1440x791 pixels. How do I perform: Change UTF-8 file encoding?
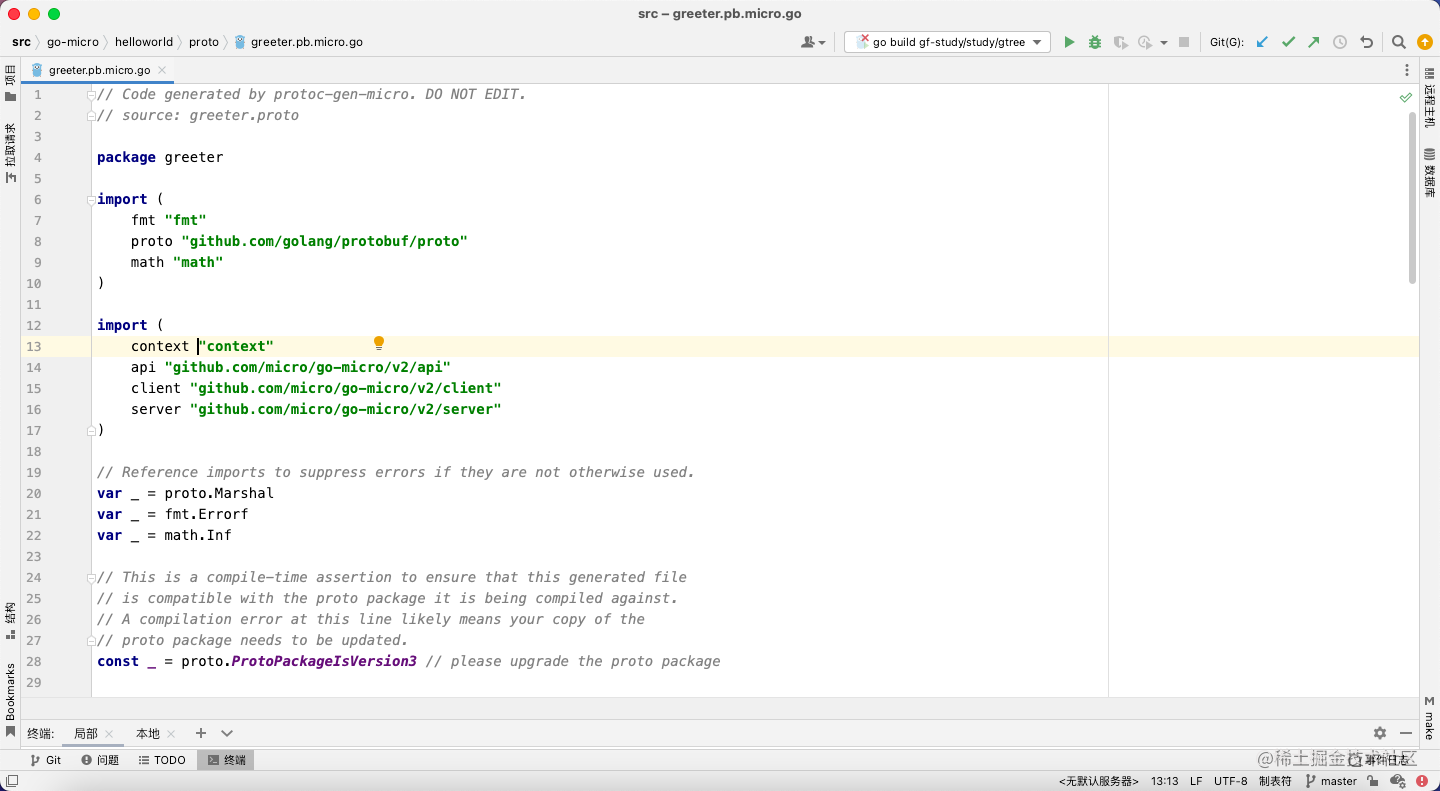point(1231,781)
